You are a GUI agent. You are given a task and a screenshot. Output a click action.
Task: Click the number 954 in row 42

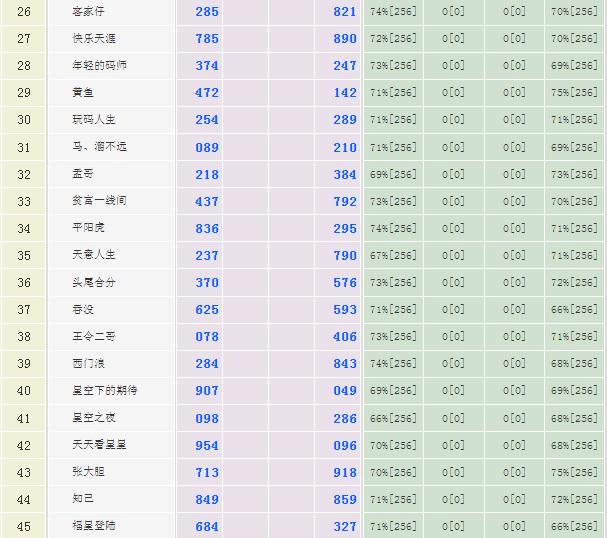[x=207, y=445]
